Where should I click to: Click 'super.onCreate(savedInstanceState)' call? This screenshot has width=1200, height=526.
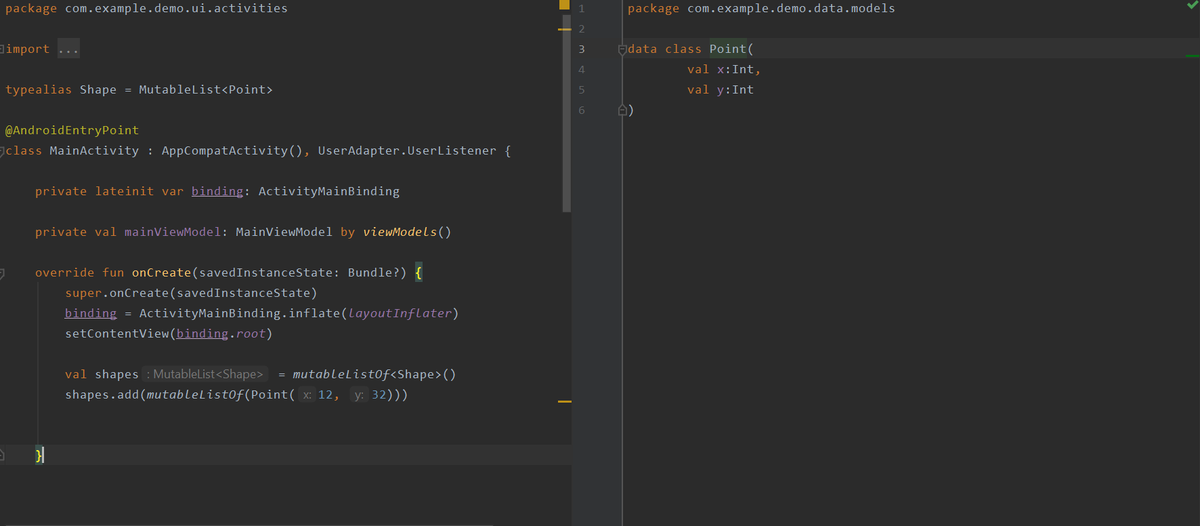(191, 293)
